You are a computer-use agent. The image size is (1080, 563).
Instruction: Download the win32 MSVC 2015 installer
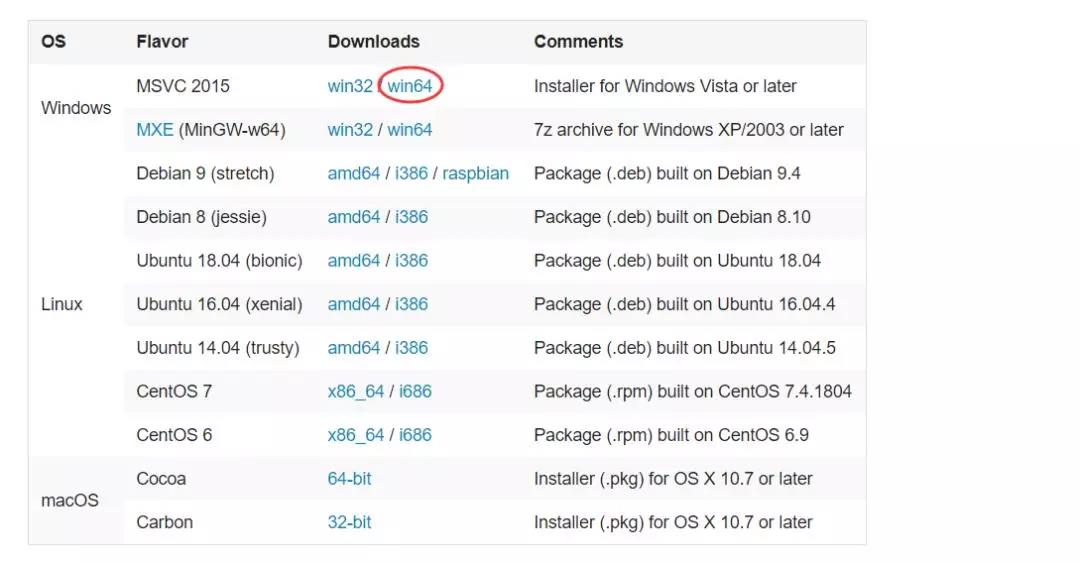pos(350,86)
